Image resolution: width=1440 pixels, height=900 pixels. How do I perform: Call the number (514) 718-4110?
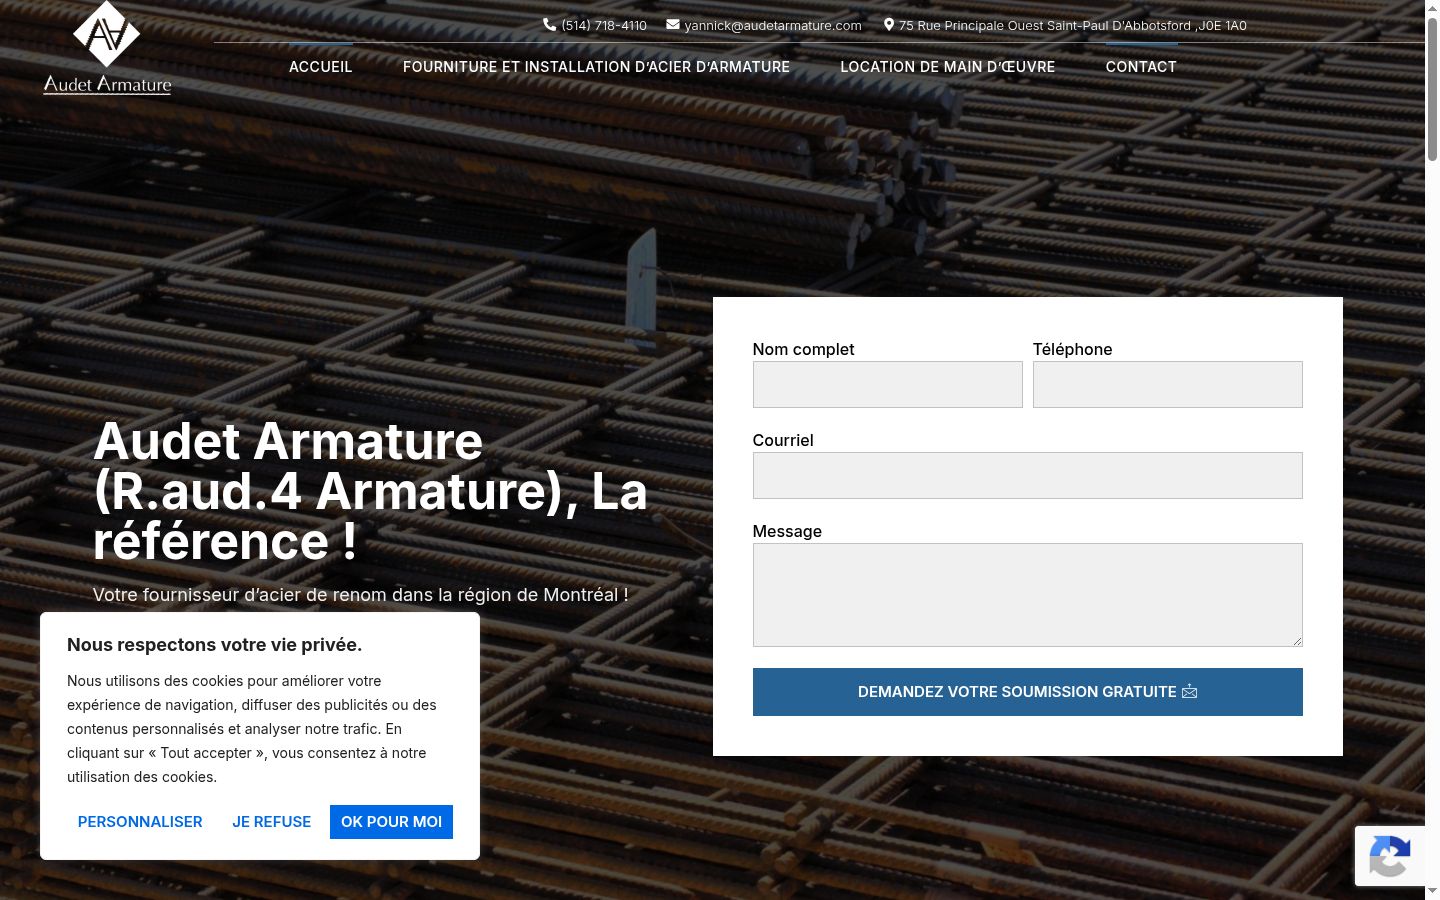(x=604, y=26)
